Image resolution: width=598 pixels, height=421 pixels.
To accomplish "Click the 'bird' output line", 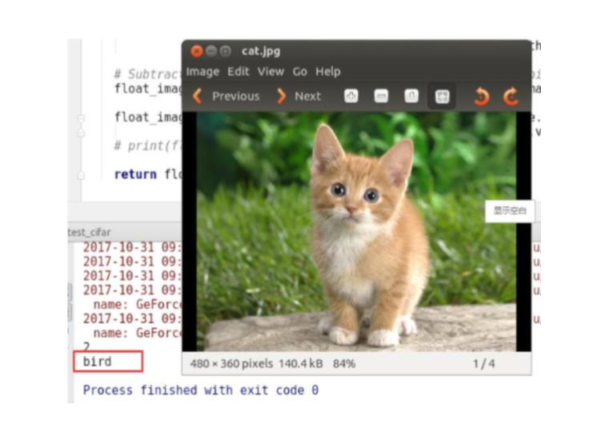I will (x=97, y=362).
